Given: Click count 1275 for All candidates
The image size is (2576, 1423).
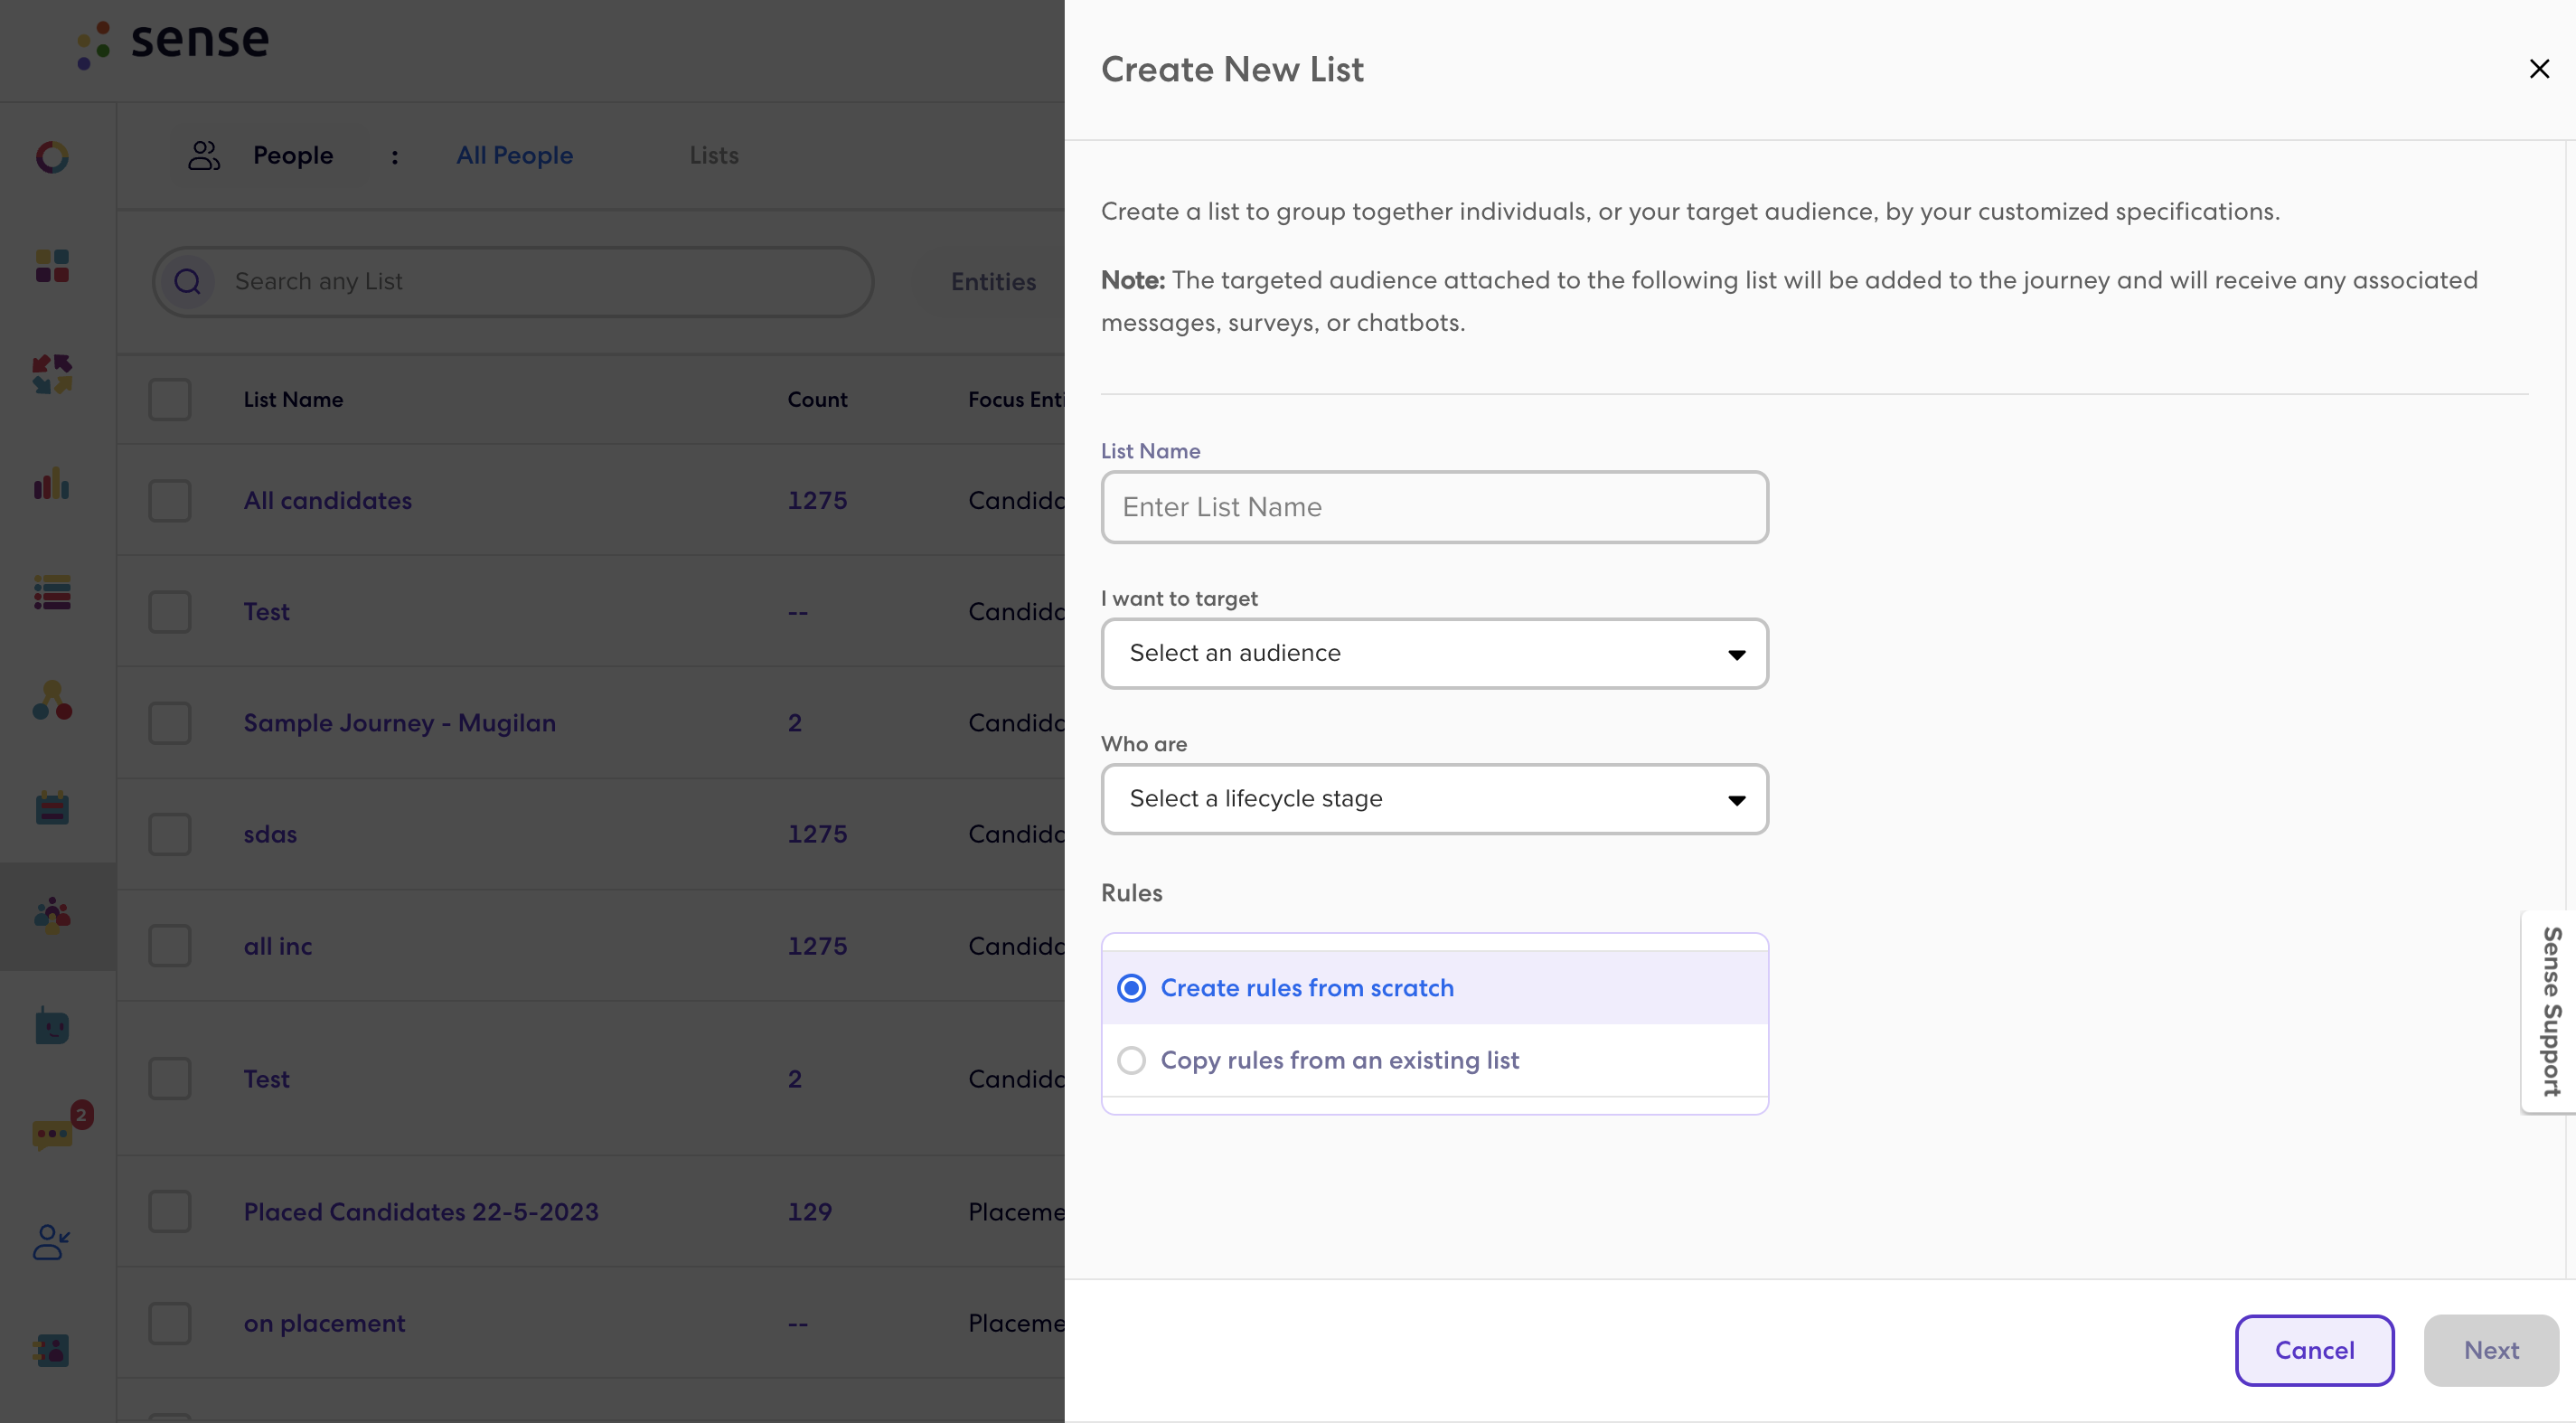Looking at the screenshot, I should point(817,501).
